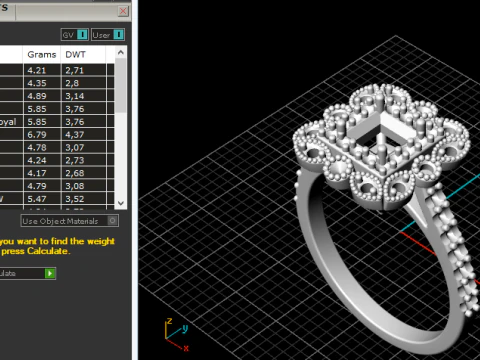Select the 4.35 grams cell

(42, 83)
